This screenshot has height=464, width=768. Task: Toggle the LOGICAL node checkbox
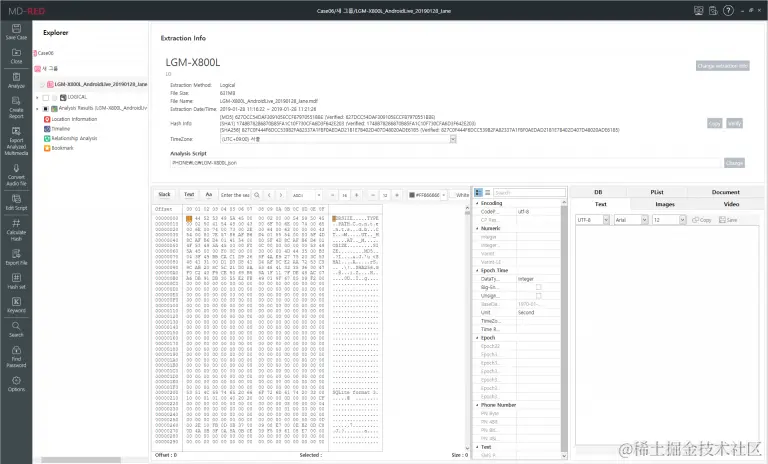[x=46, y=98]
